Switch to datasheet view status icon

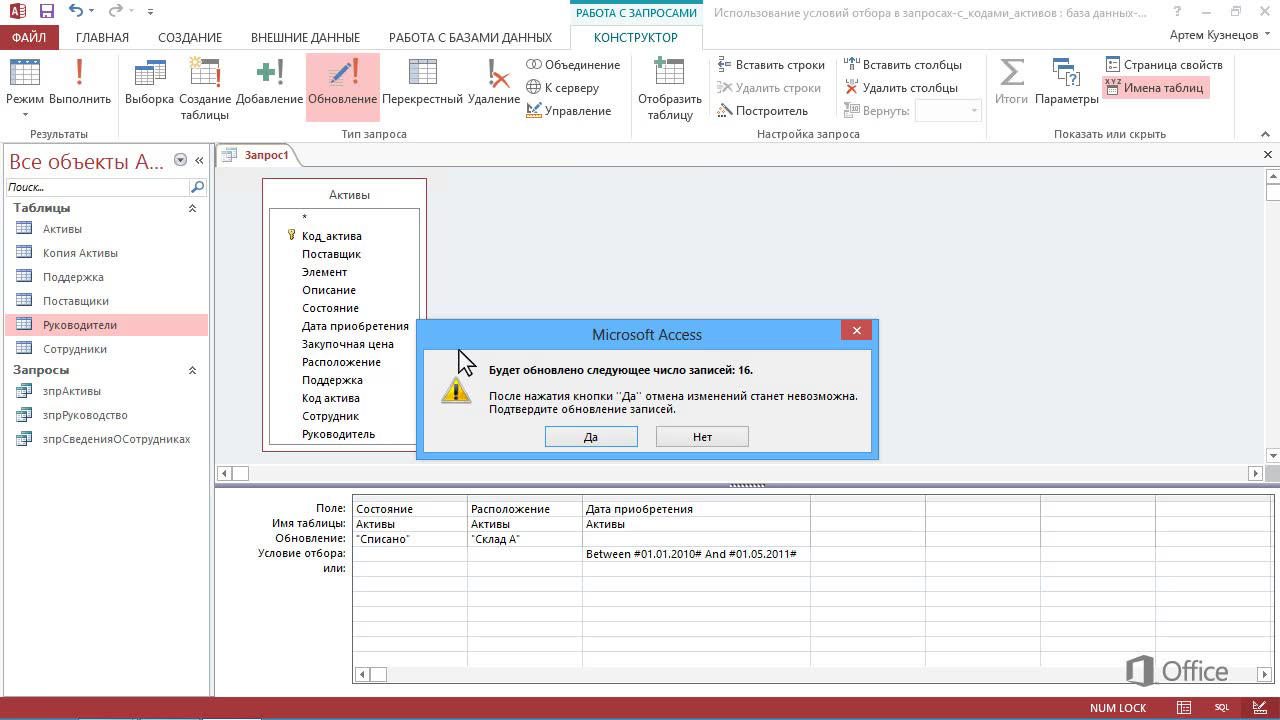click(1184, 708)
